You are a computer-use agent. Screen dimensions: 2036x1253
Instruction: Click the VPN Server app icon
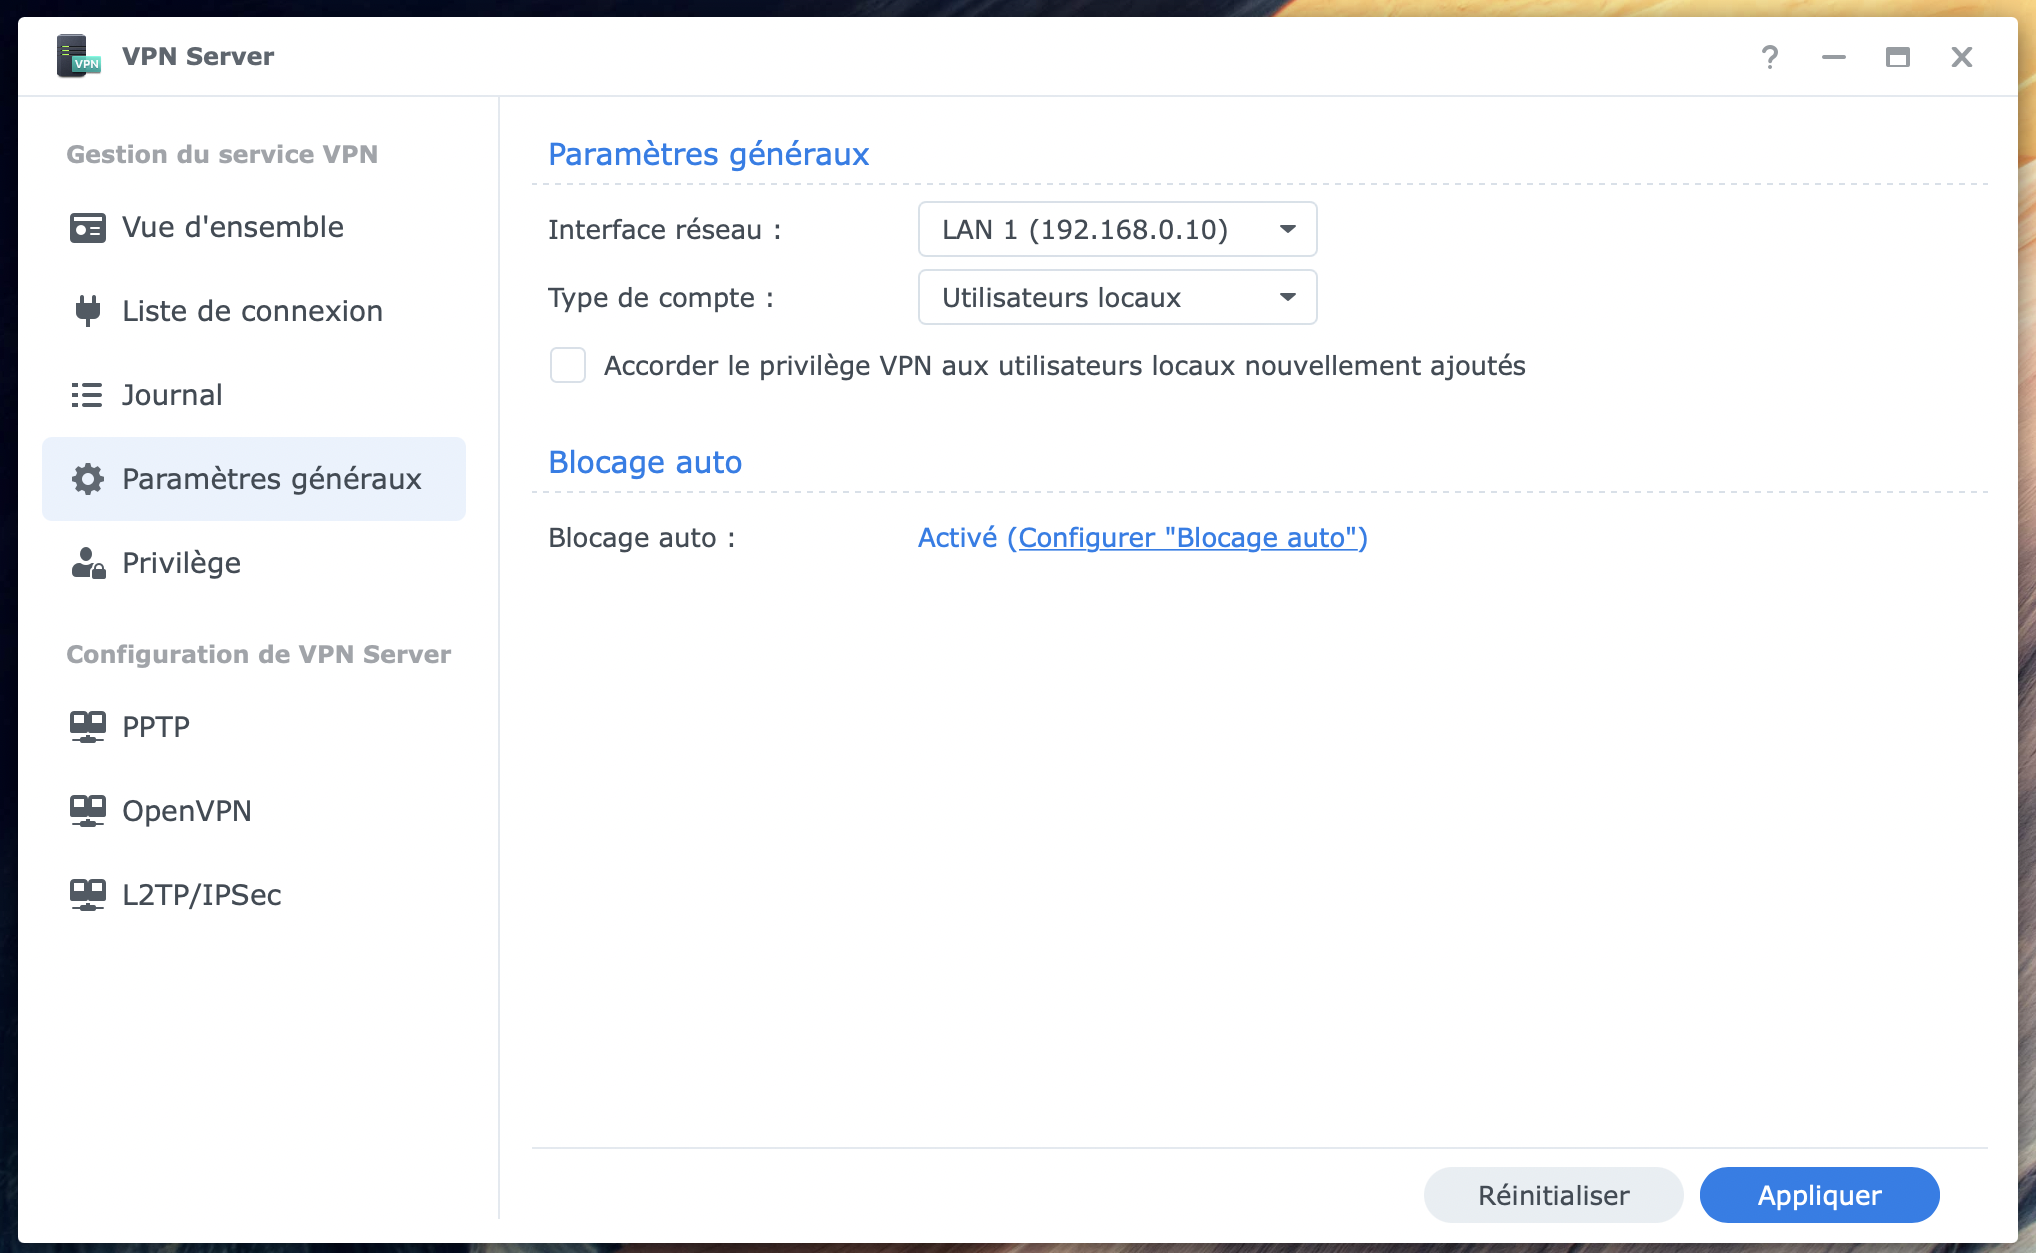78,56
